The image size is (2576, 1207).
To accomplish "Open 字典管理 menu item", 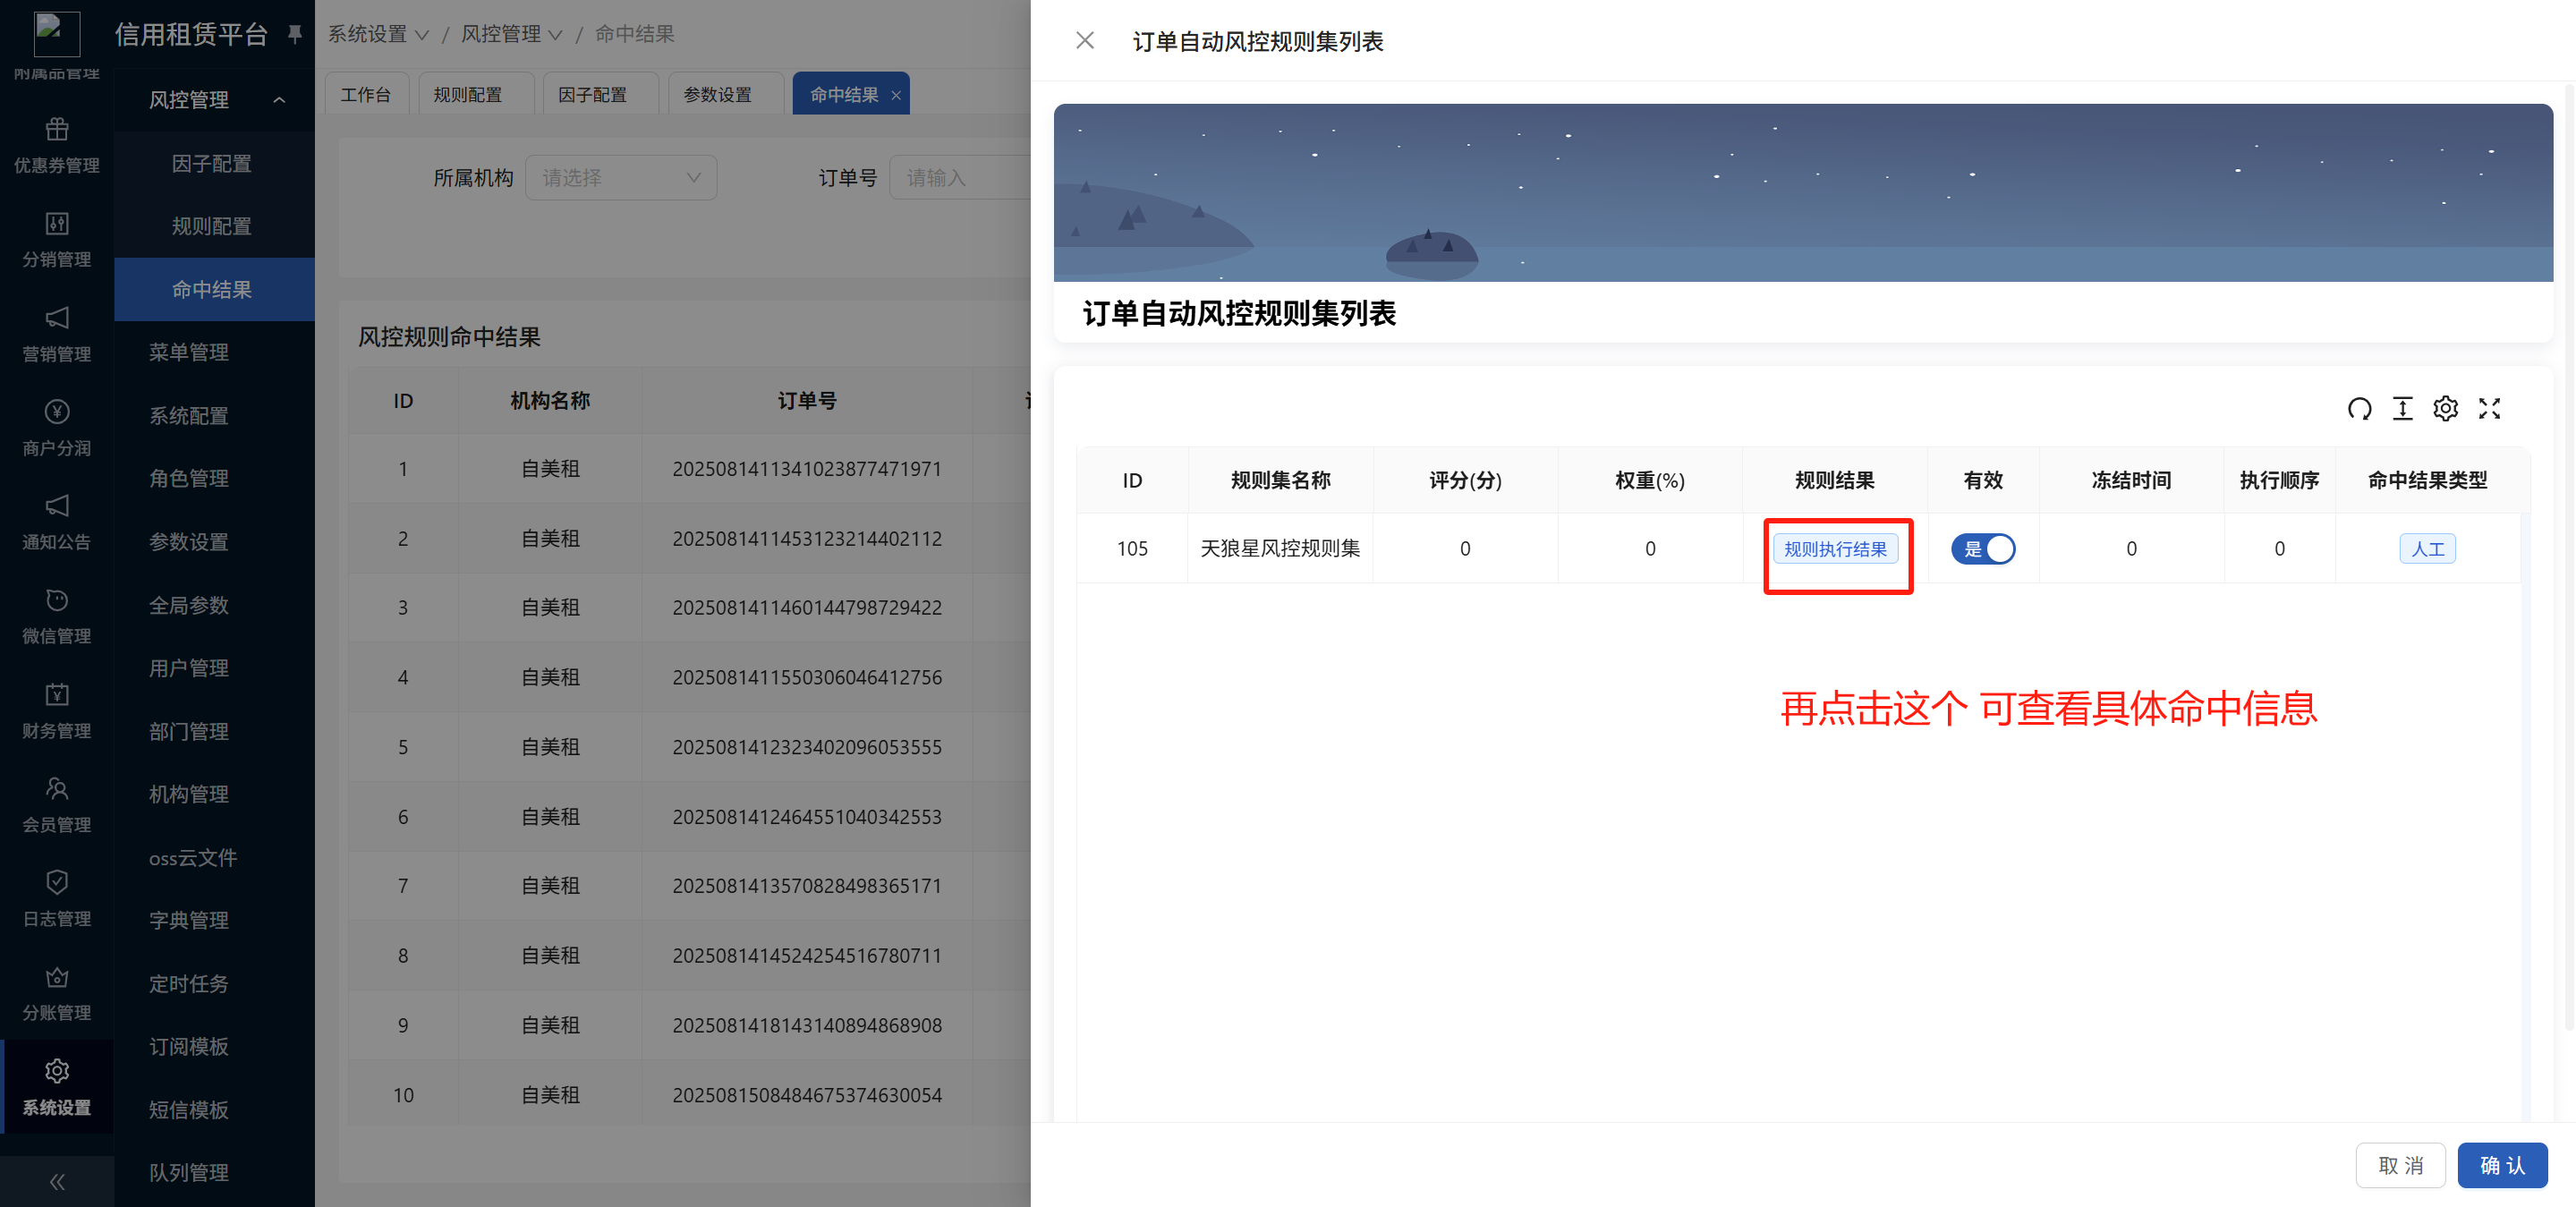I will click(x=189, y=920).
